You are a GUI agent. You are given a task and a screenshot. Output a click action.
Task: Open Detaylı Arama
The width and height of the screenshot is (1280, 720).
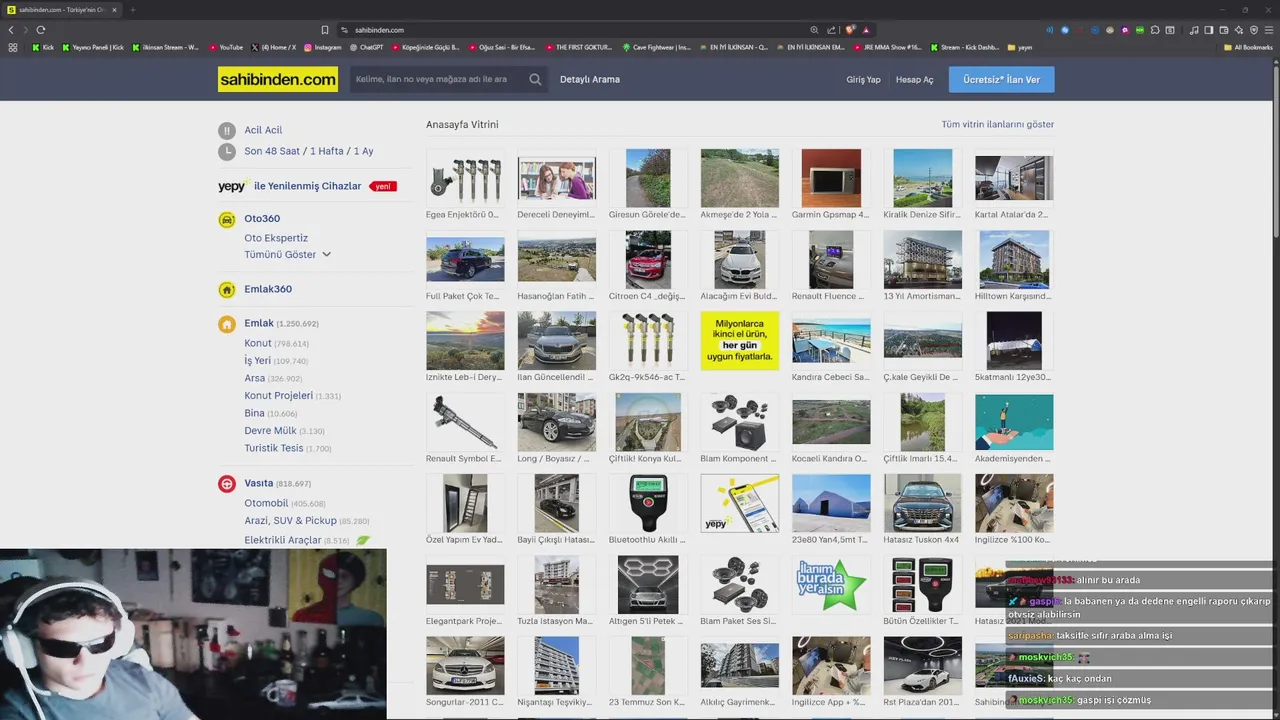click(590, 79)
